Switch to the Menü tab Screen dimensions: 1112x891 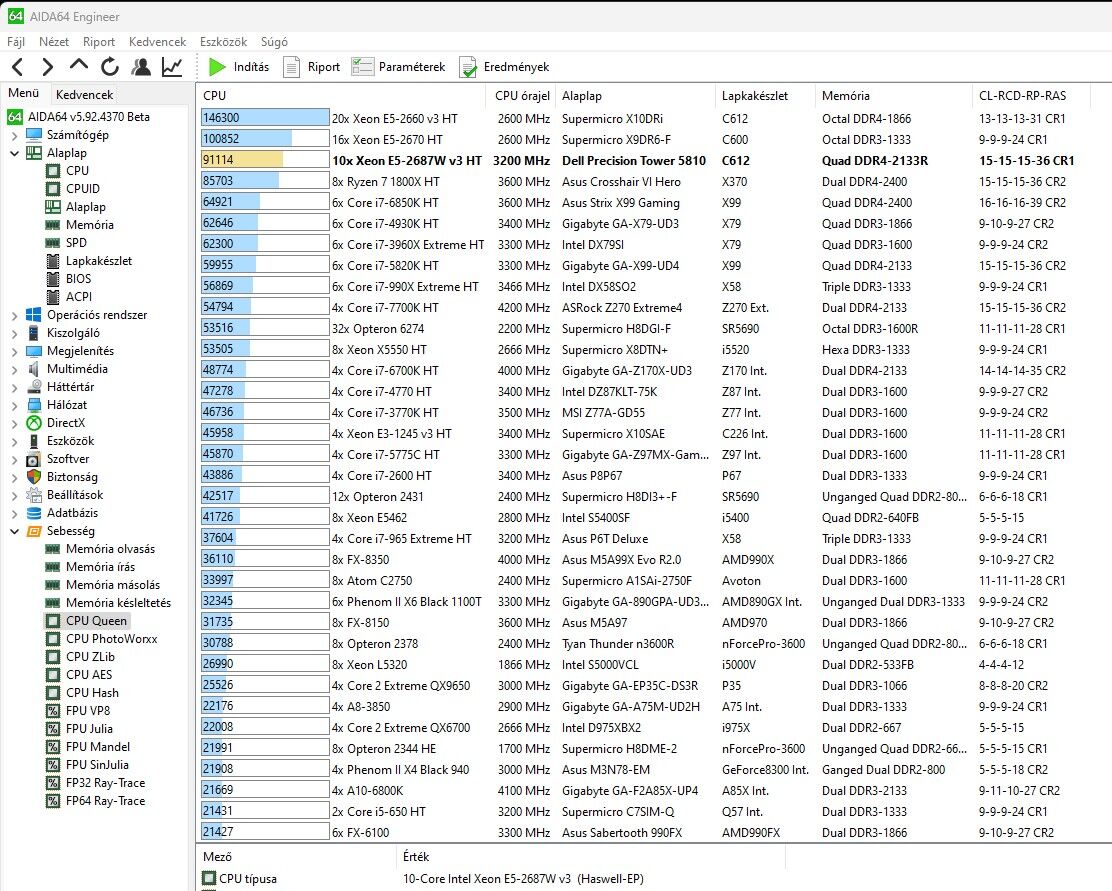(23, 93)
